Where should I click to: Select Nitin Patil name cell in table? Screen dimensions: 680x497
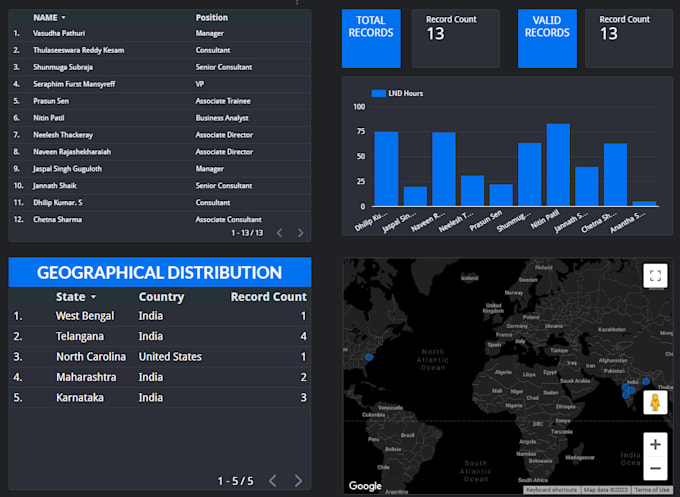[49, 118]
